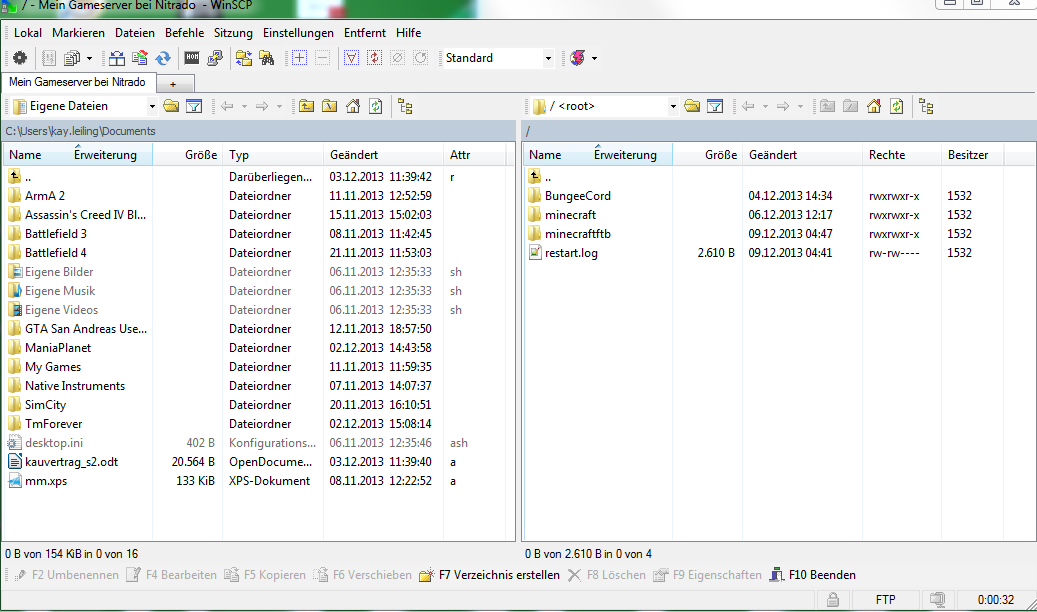This screenshot has width=1037, height=612.
Task: Go to root directory icon in local panel
Action: [x=329, y=106]
